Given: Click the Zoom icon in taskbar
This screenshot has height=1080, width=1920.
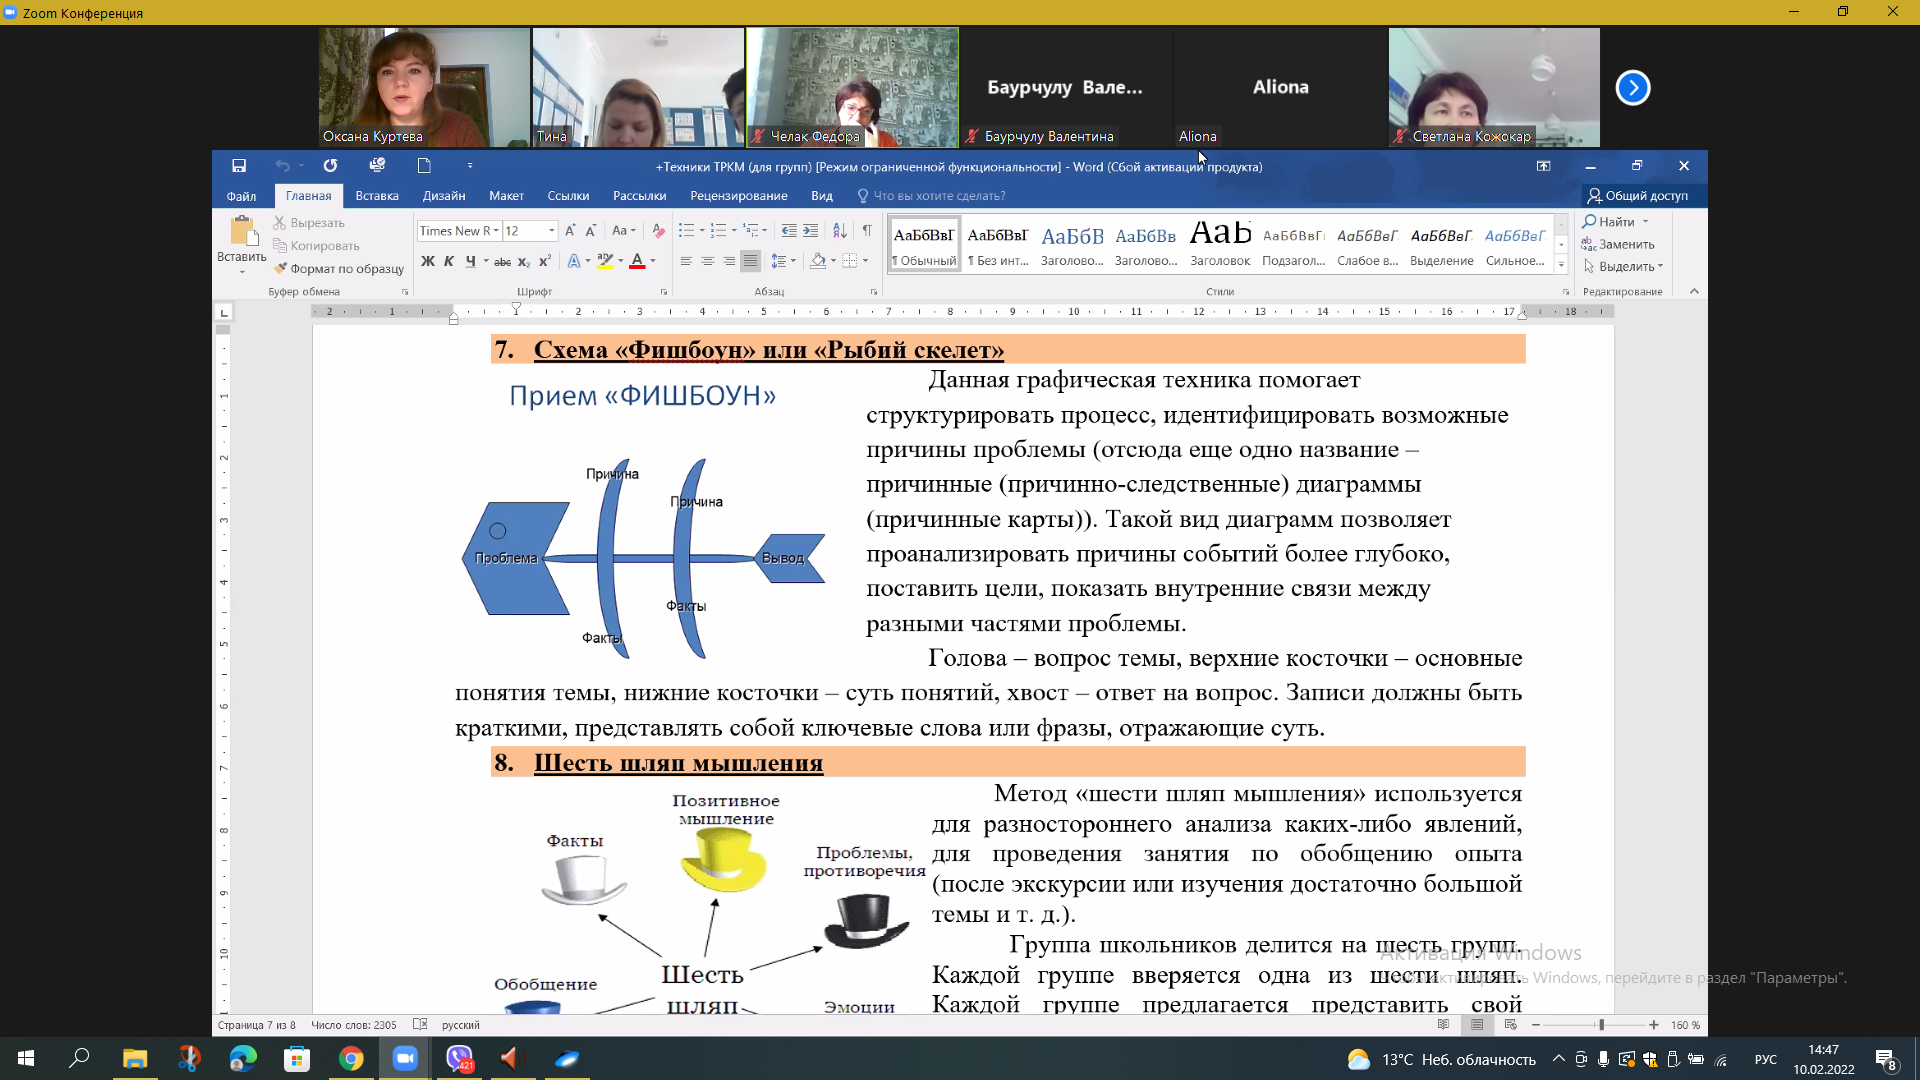Looking at the screenshot, I should coord(405,1058).
